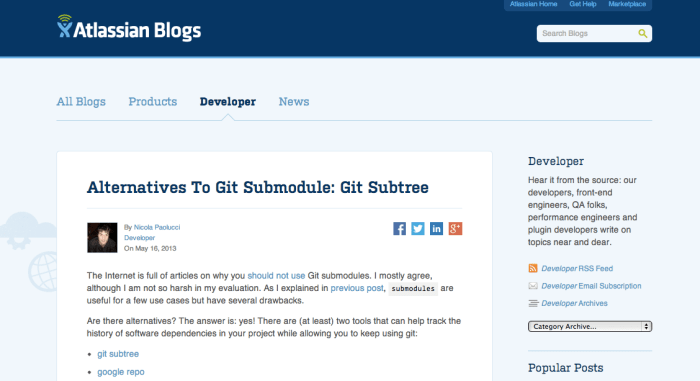
Task: Open Developer Email Subscription link
Action: pyautogui.click(x=591, y=286)
